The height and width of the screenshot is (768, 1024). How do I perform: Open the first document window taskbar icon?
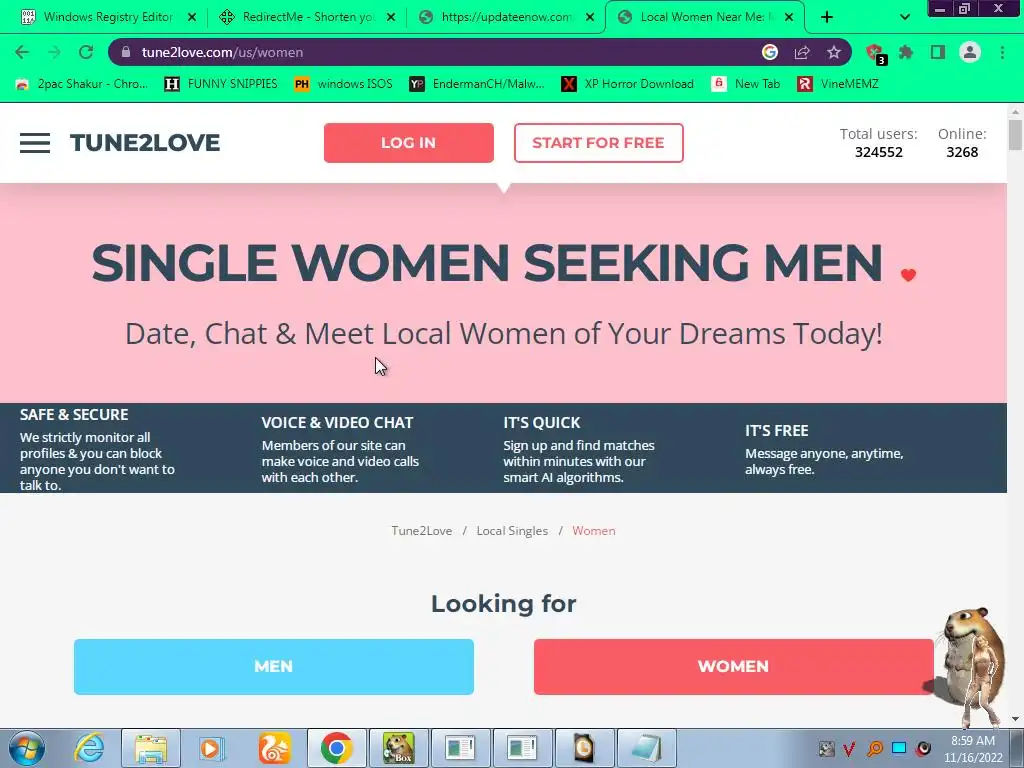coord(460,748)
